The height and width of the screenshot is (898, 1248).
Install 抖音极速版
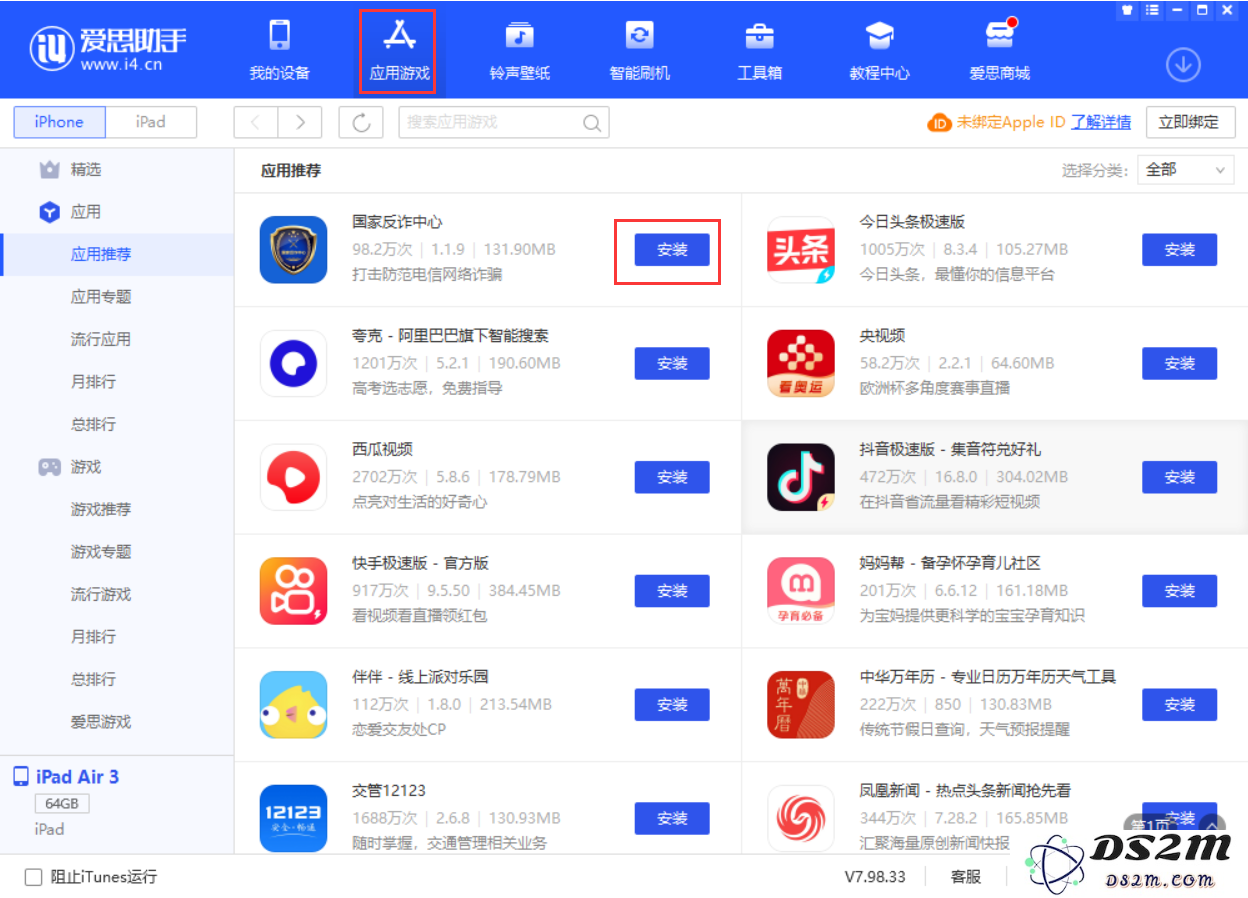(x=1180, y=478)
